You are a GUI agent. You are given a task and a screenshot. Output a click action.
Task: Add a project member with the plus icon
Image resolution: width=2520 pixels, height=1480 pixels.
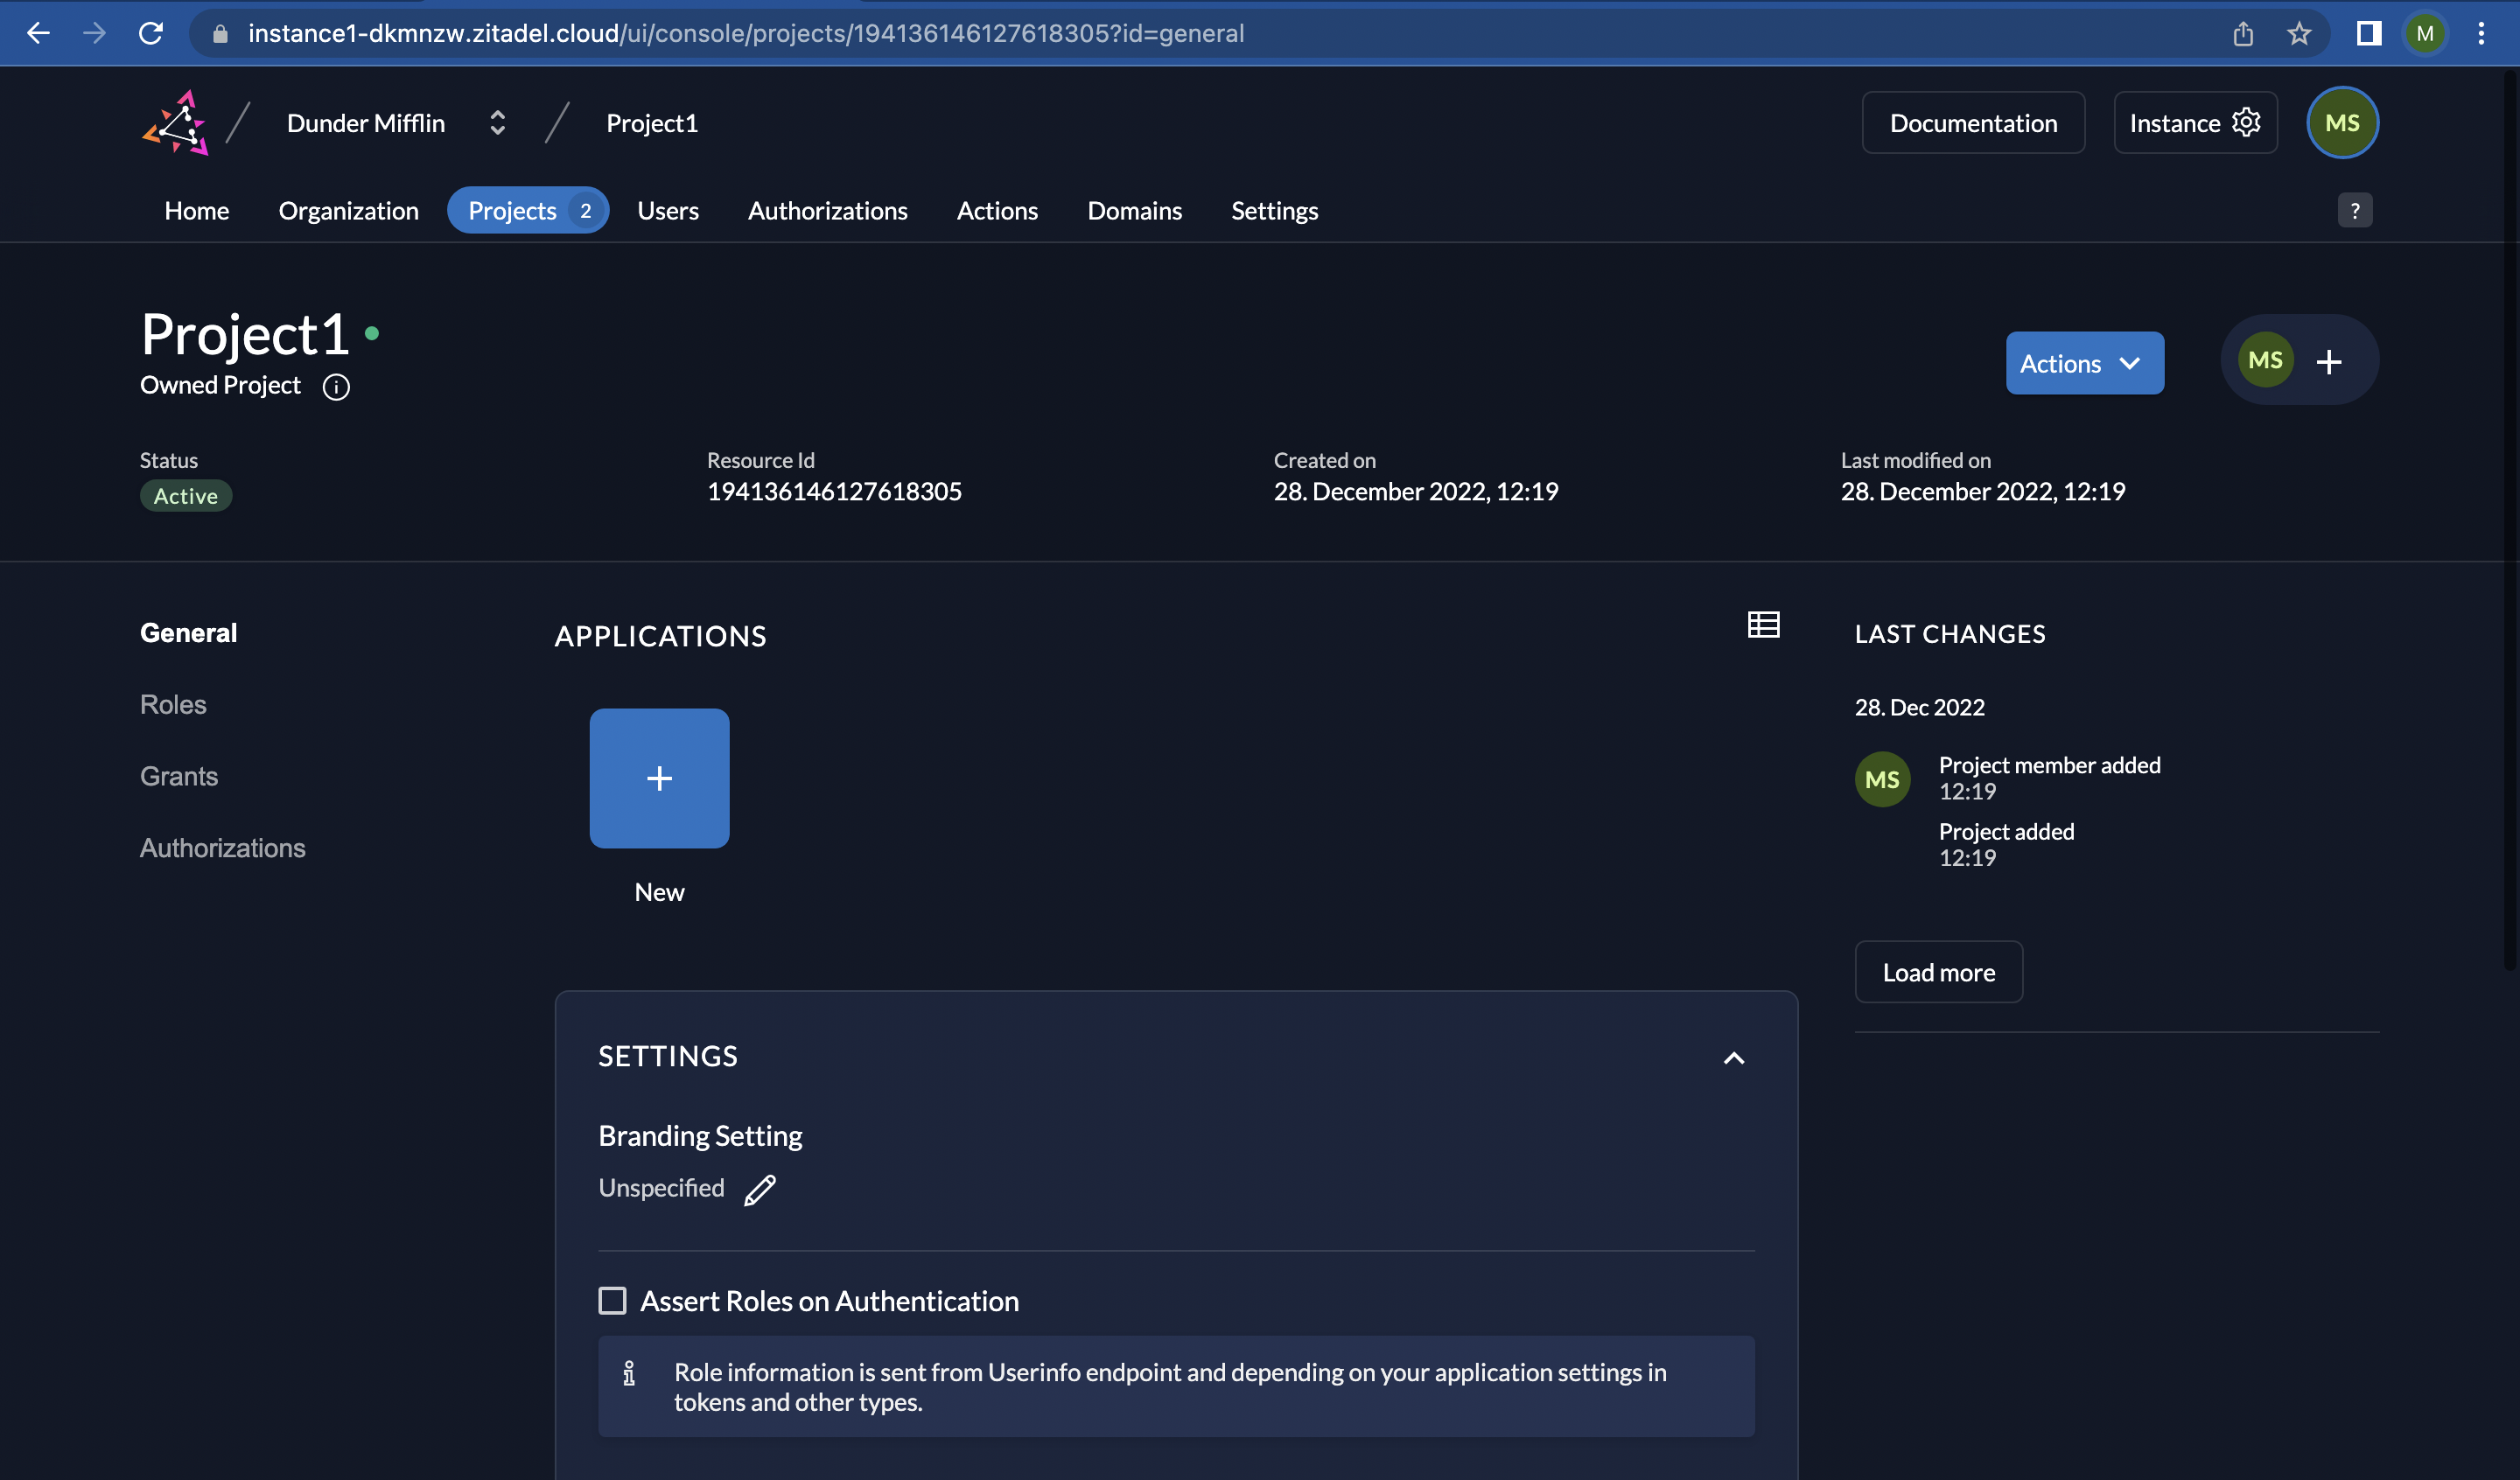tap(2329, 361)
